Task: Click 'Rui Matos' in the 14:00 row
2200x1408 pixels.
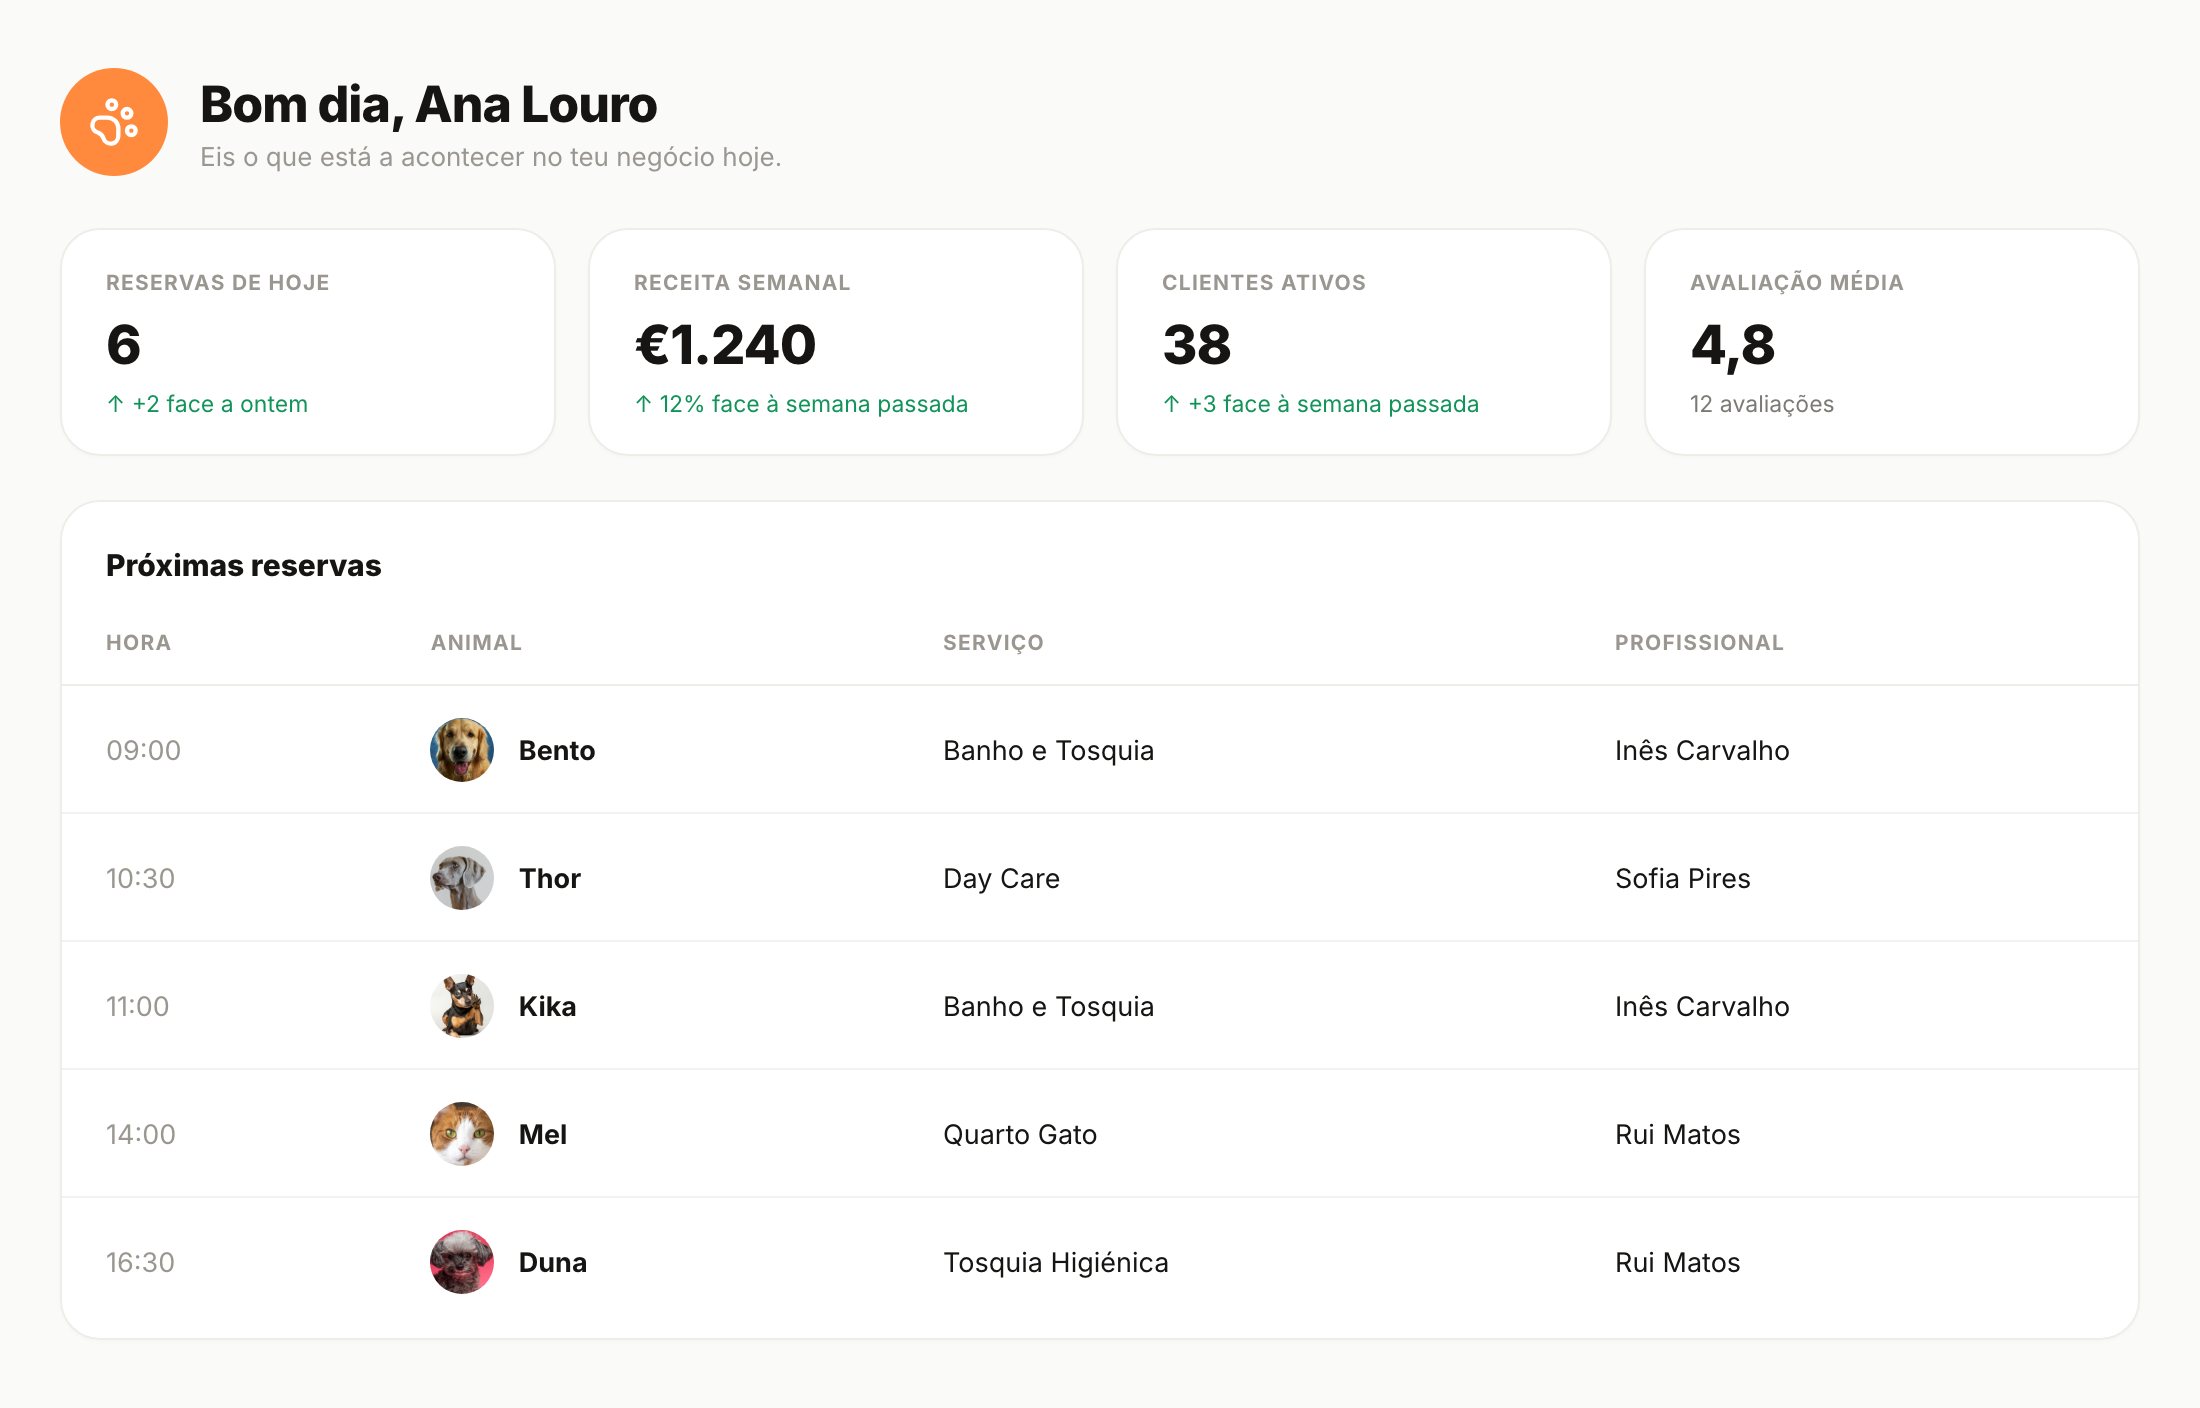Action: (1678, 1135)
